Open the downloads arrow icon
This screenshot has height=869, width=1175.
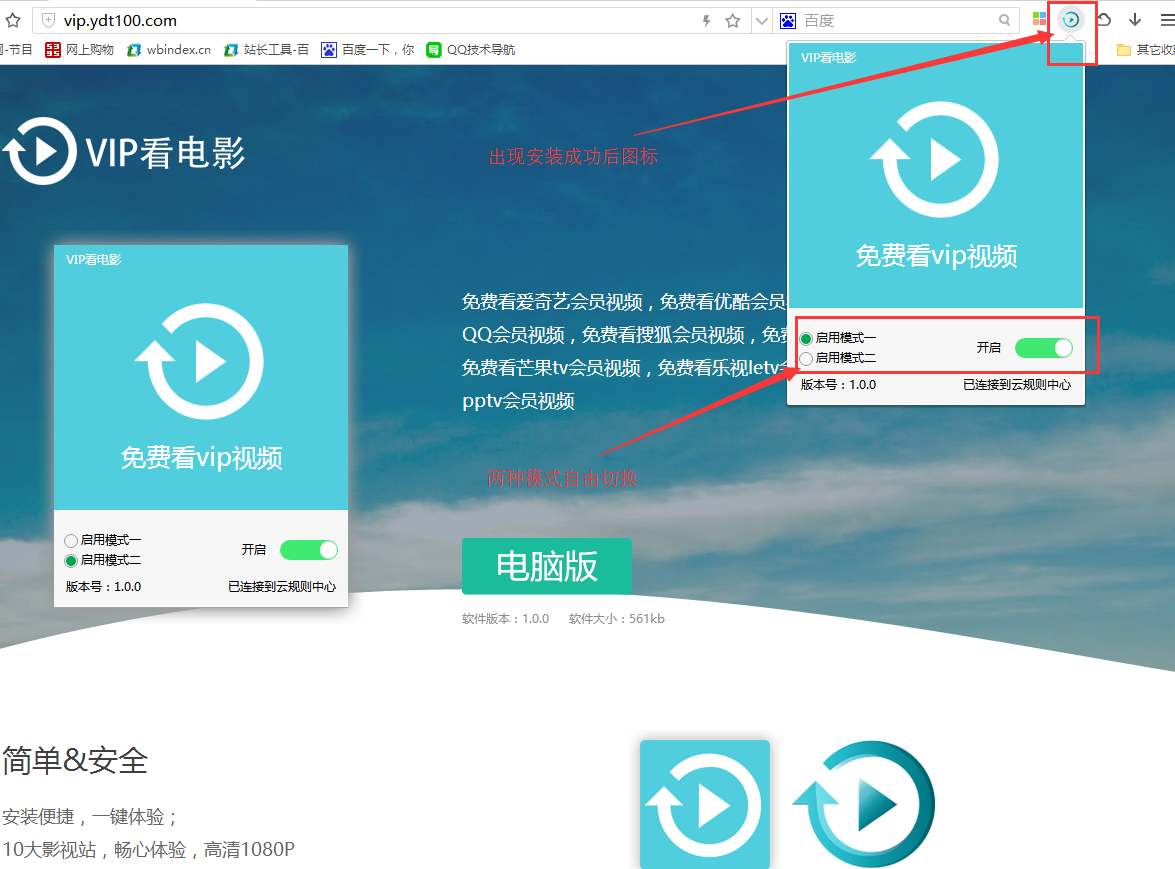click(x=1135, y=20)
